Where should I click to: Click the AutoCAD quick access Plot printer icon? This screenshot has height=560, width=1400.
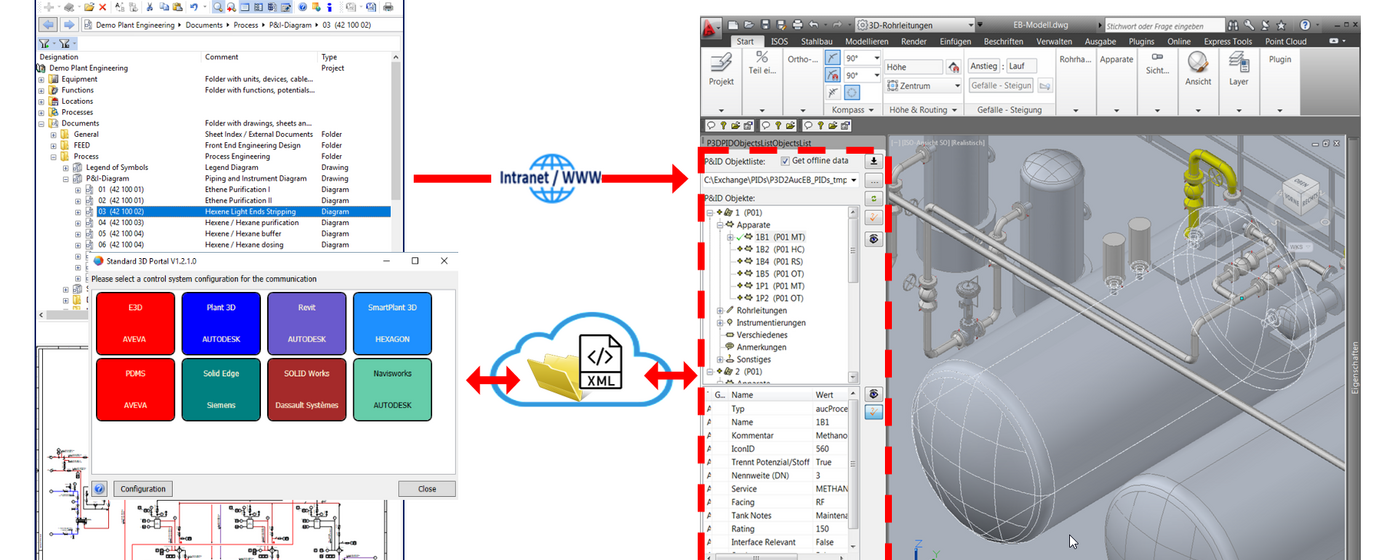pos(797,25)
